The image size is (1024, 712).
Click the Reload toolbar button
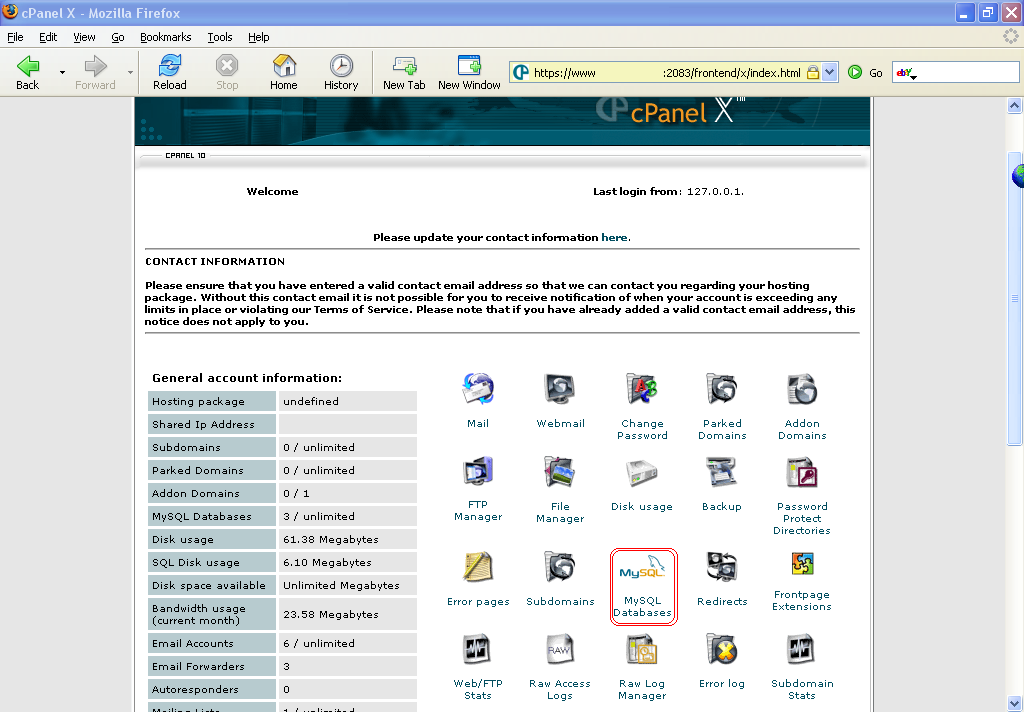coord(170,73)
